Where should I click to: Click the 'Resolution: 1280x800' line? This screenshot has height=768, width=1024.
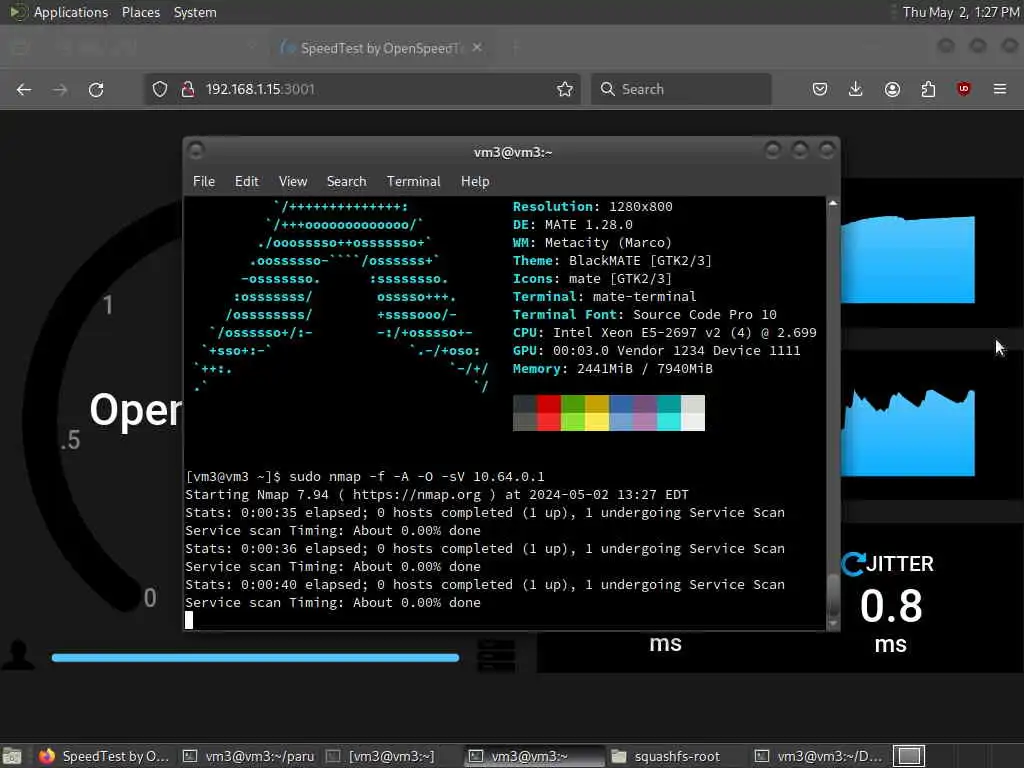point(592,206)
